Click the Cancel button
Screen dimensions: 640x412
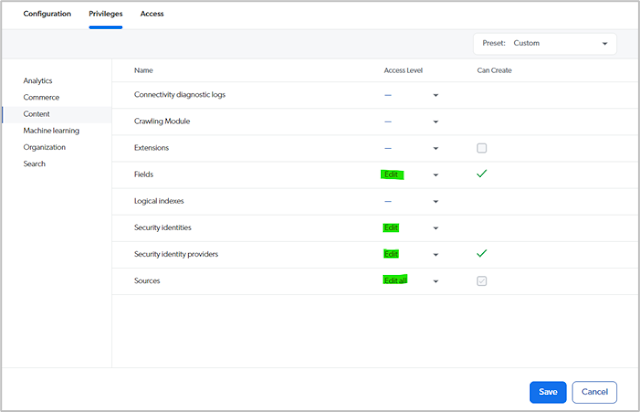coord(594,392)
